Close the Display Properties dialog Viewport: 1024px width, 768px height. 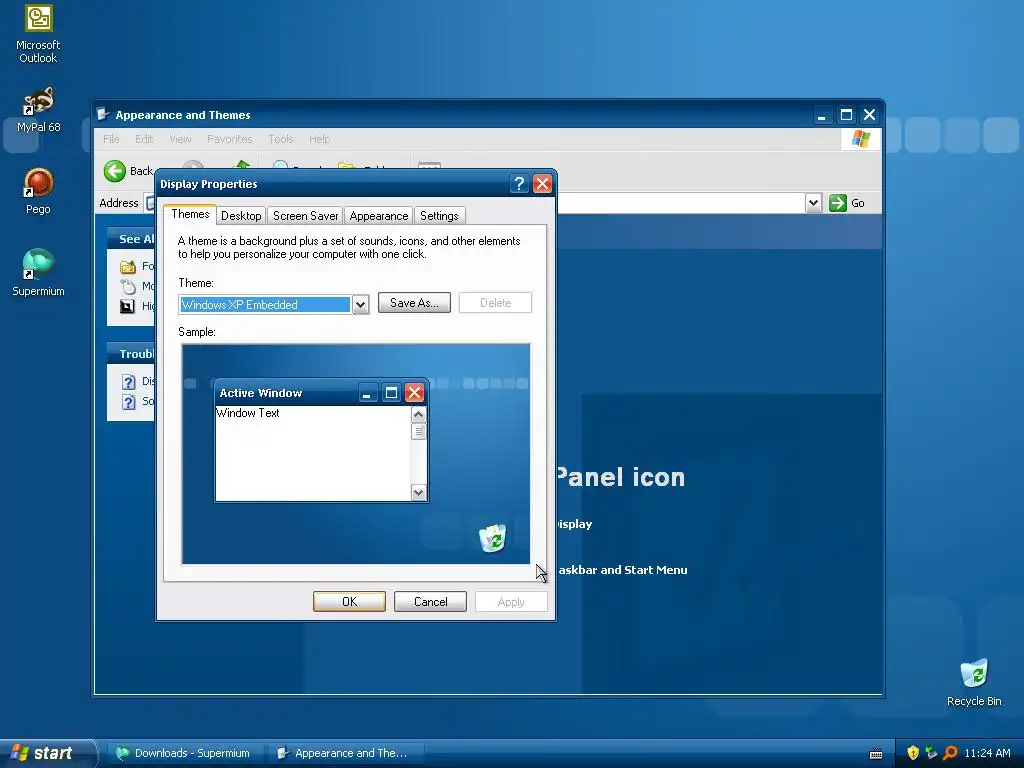(x=542, y=184)
